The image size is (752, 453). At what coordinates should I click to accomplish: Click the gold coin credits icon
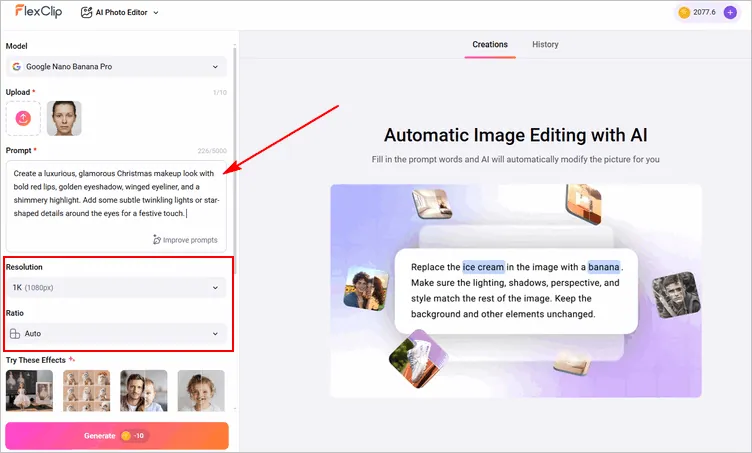point(684,12)
